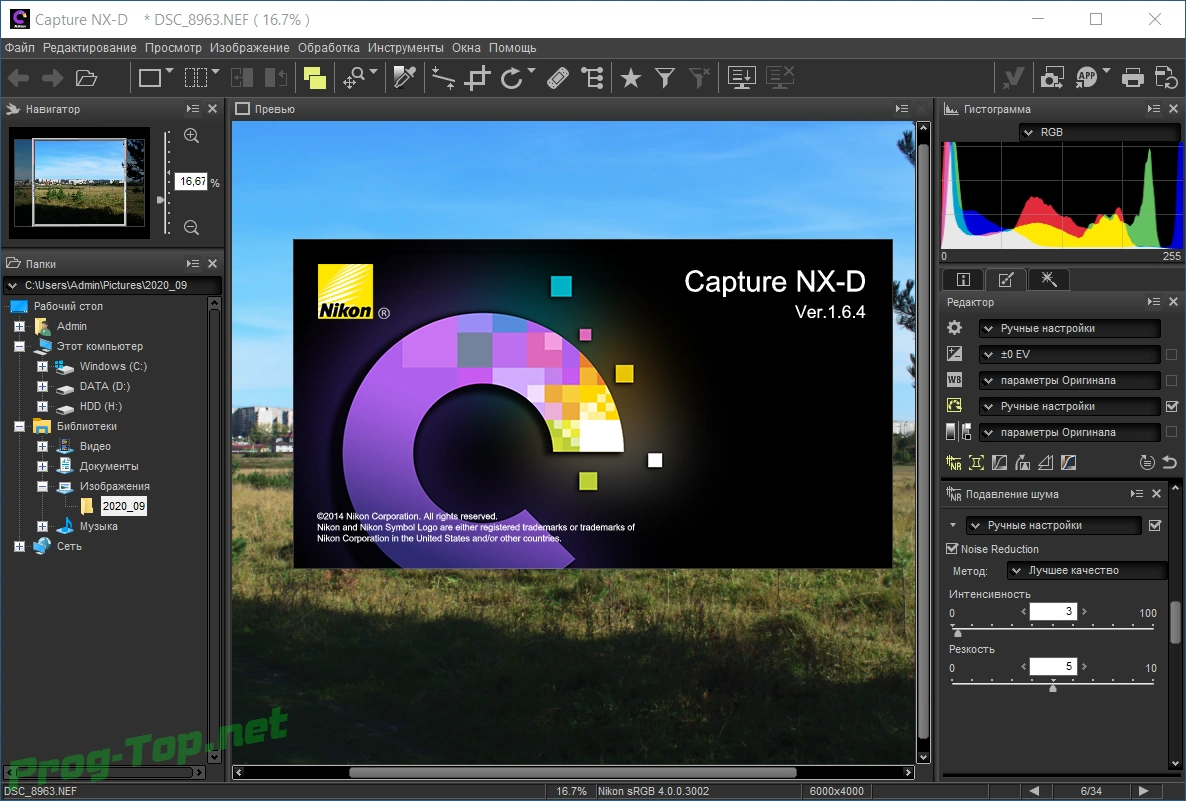Toggle the Превью panel square checkbox
The image size is (1186, 801).
click(x=242, y=109)
